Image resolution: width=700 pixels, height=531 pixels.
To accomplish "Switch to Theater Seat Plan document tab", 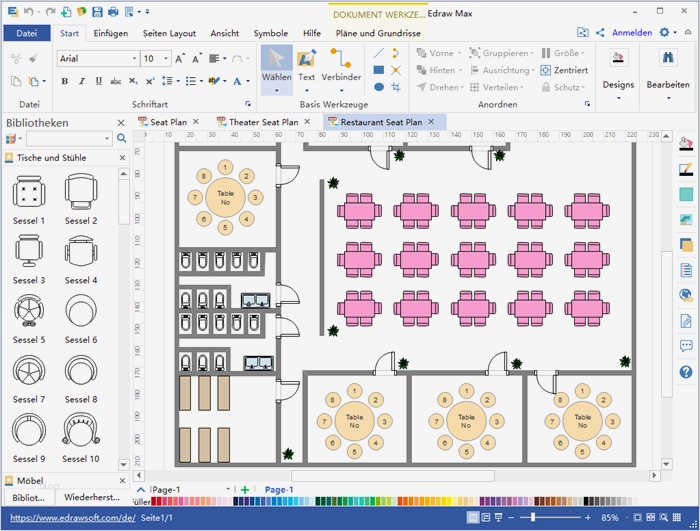I will coord(264,122).
